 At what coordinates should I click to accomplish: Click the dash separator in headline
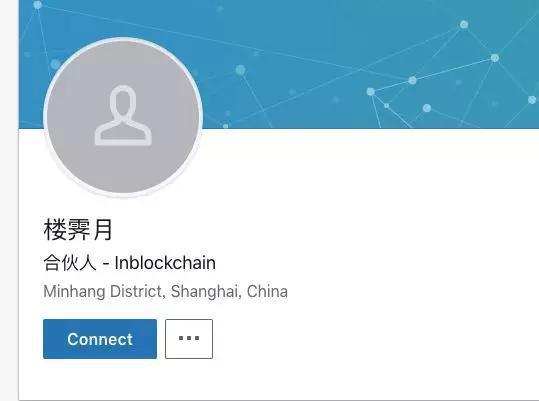point(106,264)
